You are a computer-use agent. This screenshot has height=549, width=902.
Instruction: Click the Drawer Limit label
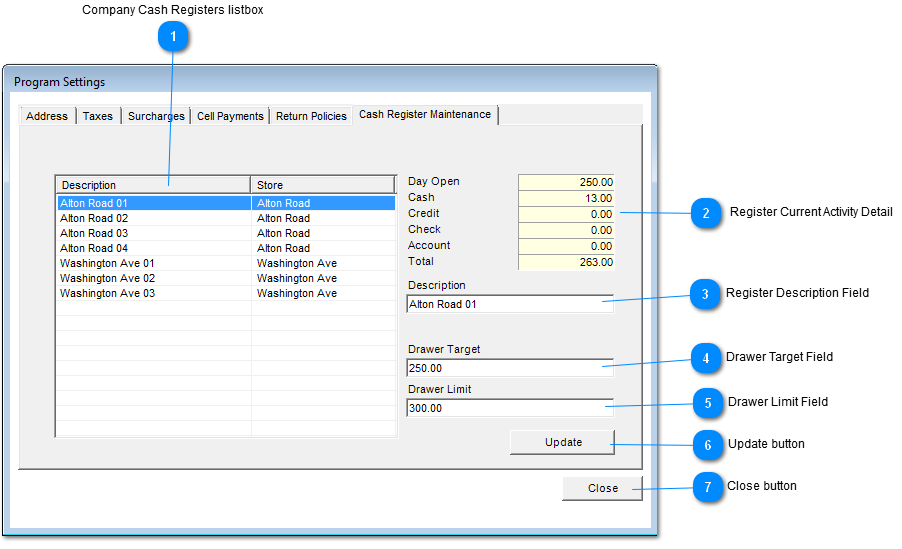[439, 389]
